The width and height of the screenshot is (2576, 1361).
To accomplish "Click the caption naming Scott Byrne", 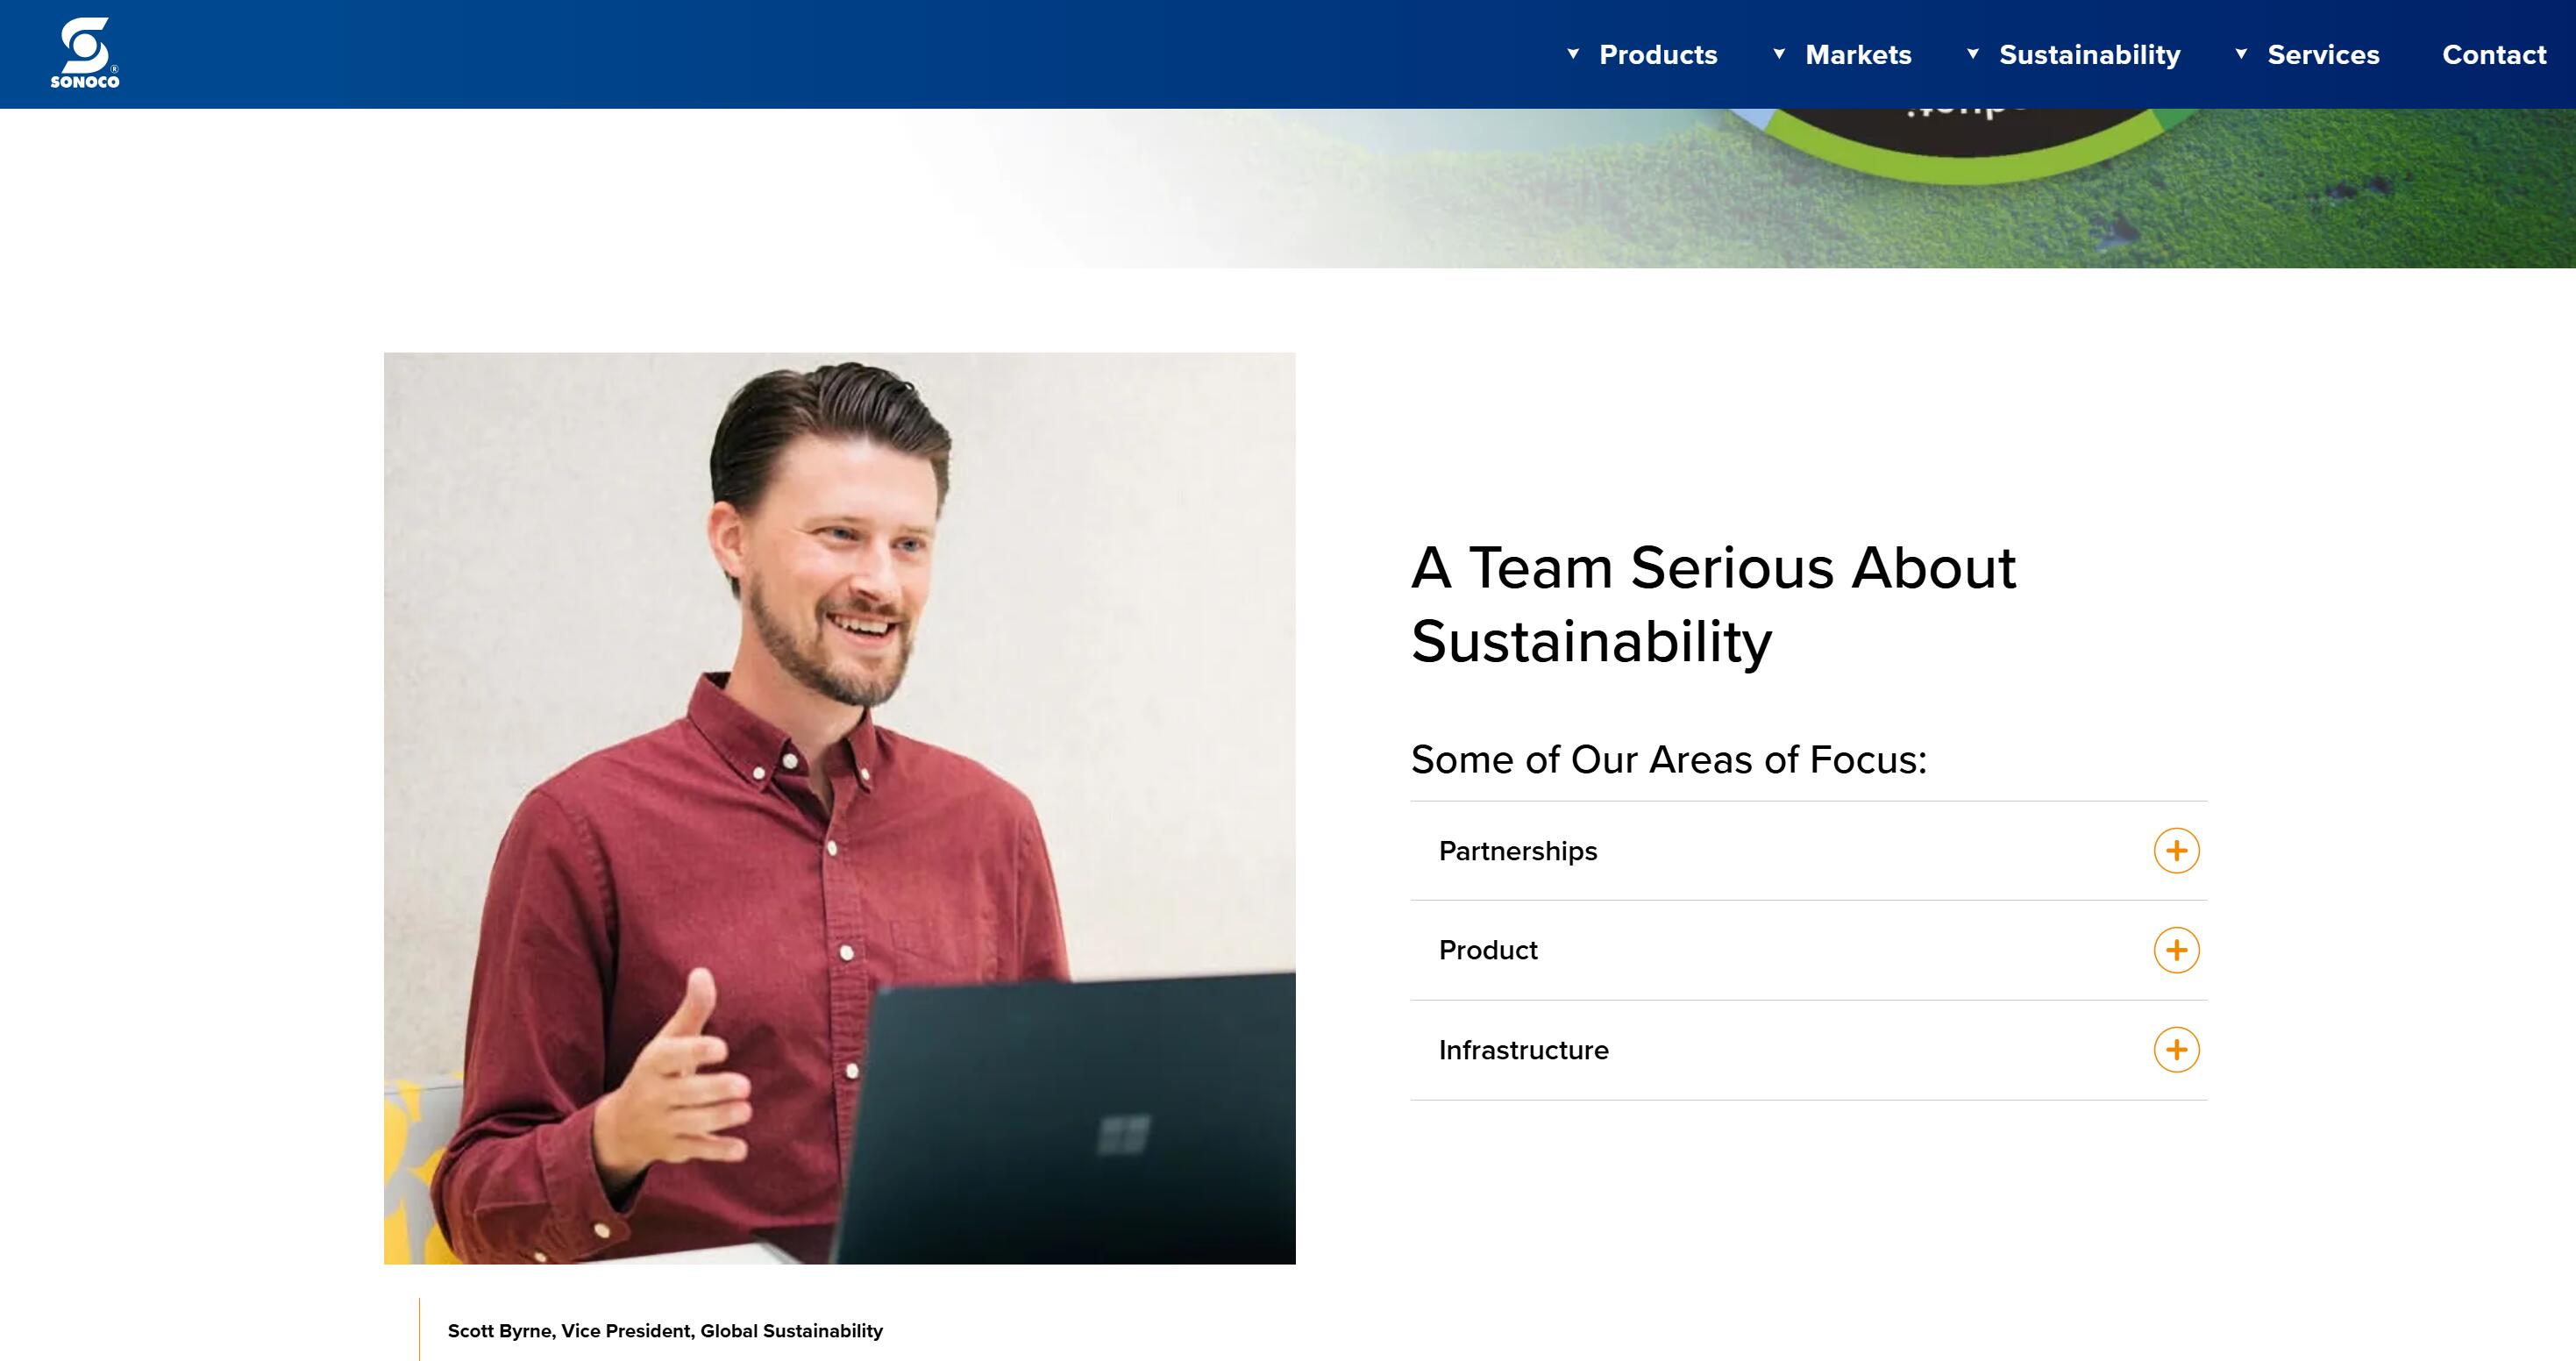I will pyautogui.click(x=665, y=1331).
